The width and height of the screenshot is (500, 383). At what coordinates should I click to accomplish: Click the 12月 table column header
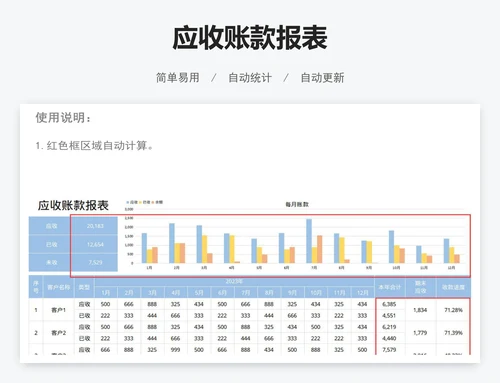pos(363,292)
